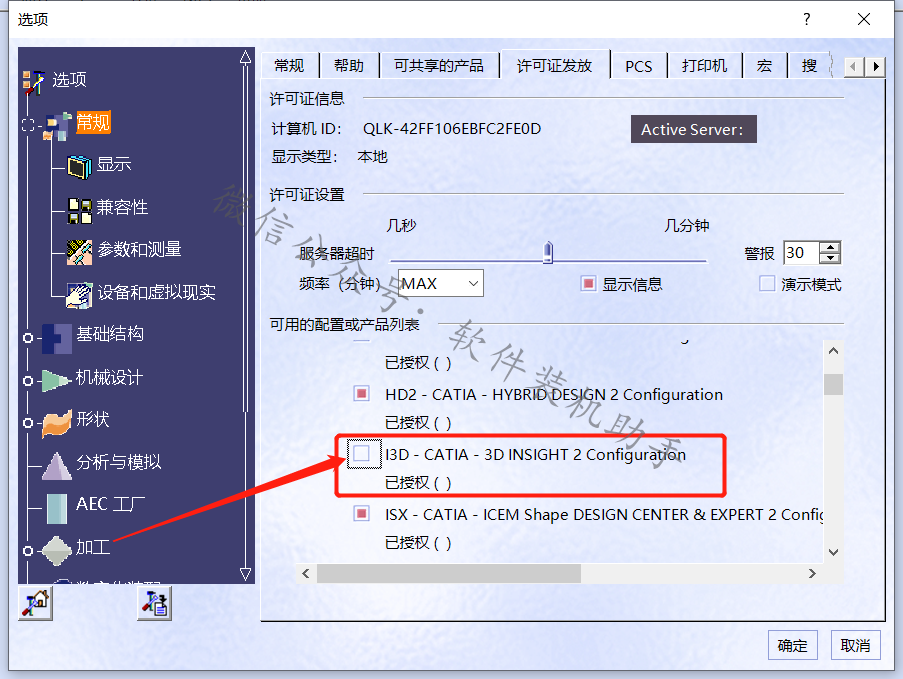Click tree scroll down arrow
The height and width of the screenshot is (679, 903).
(x=245, y=574)
